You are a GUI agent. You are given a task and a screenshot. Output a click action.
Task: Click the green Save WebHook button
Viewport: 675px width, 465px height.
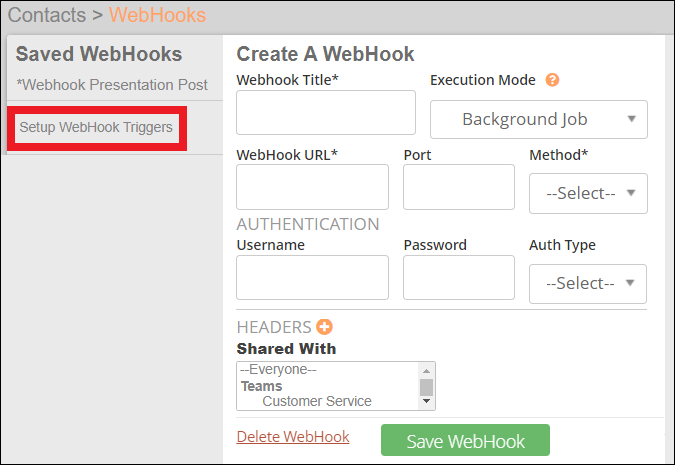pyautogui.click(x=465, y=440)
